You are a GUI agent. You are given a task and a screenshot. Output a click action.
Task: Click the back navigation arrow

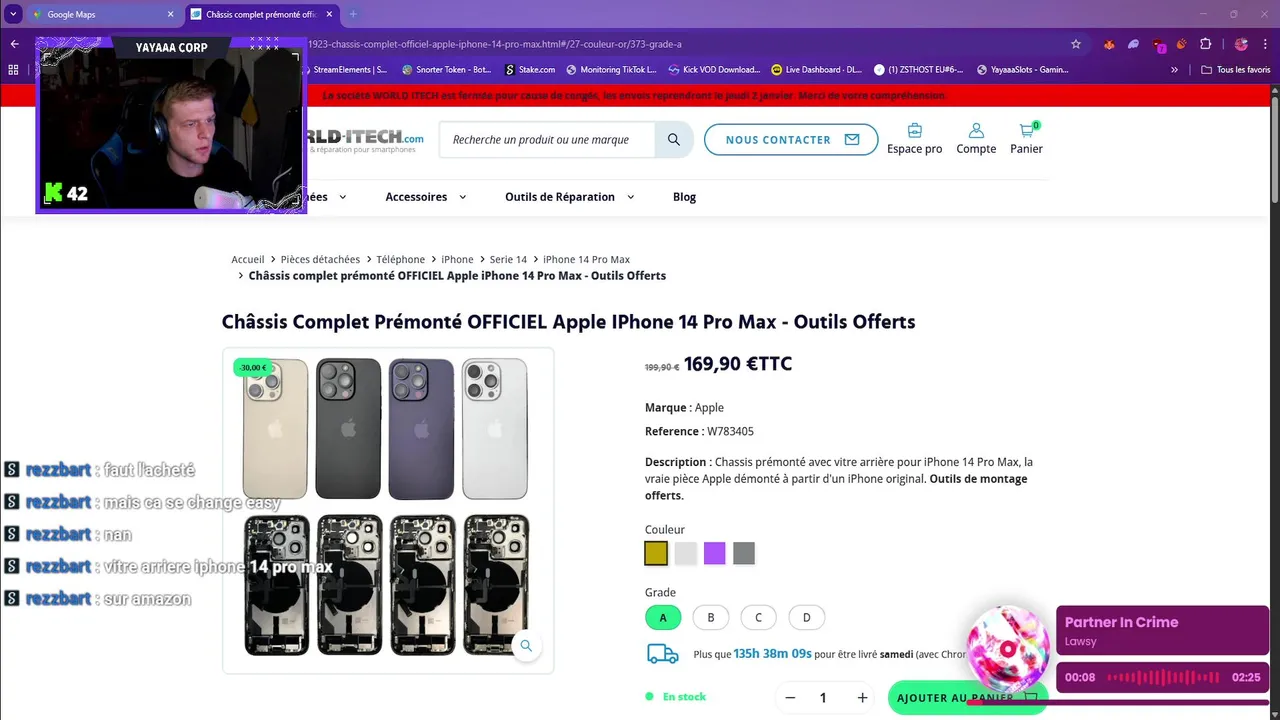tap(14, 44)
